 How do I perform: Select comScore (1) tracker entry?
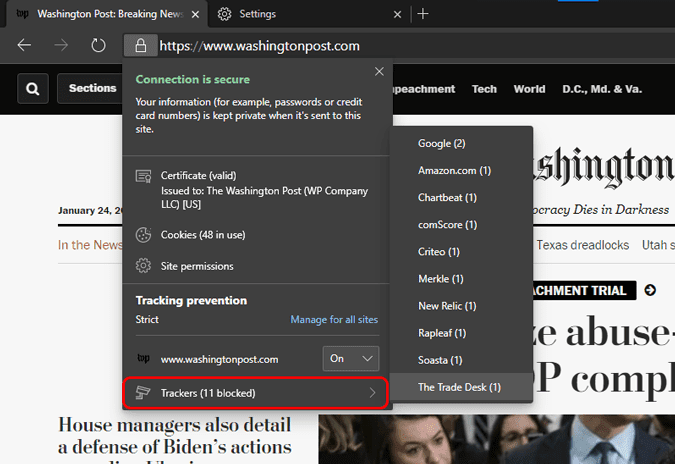(x=461, y=225)
